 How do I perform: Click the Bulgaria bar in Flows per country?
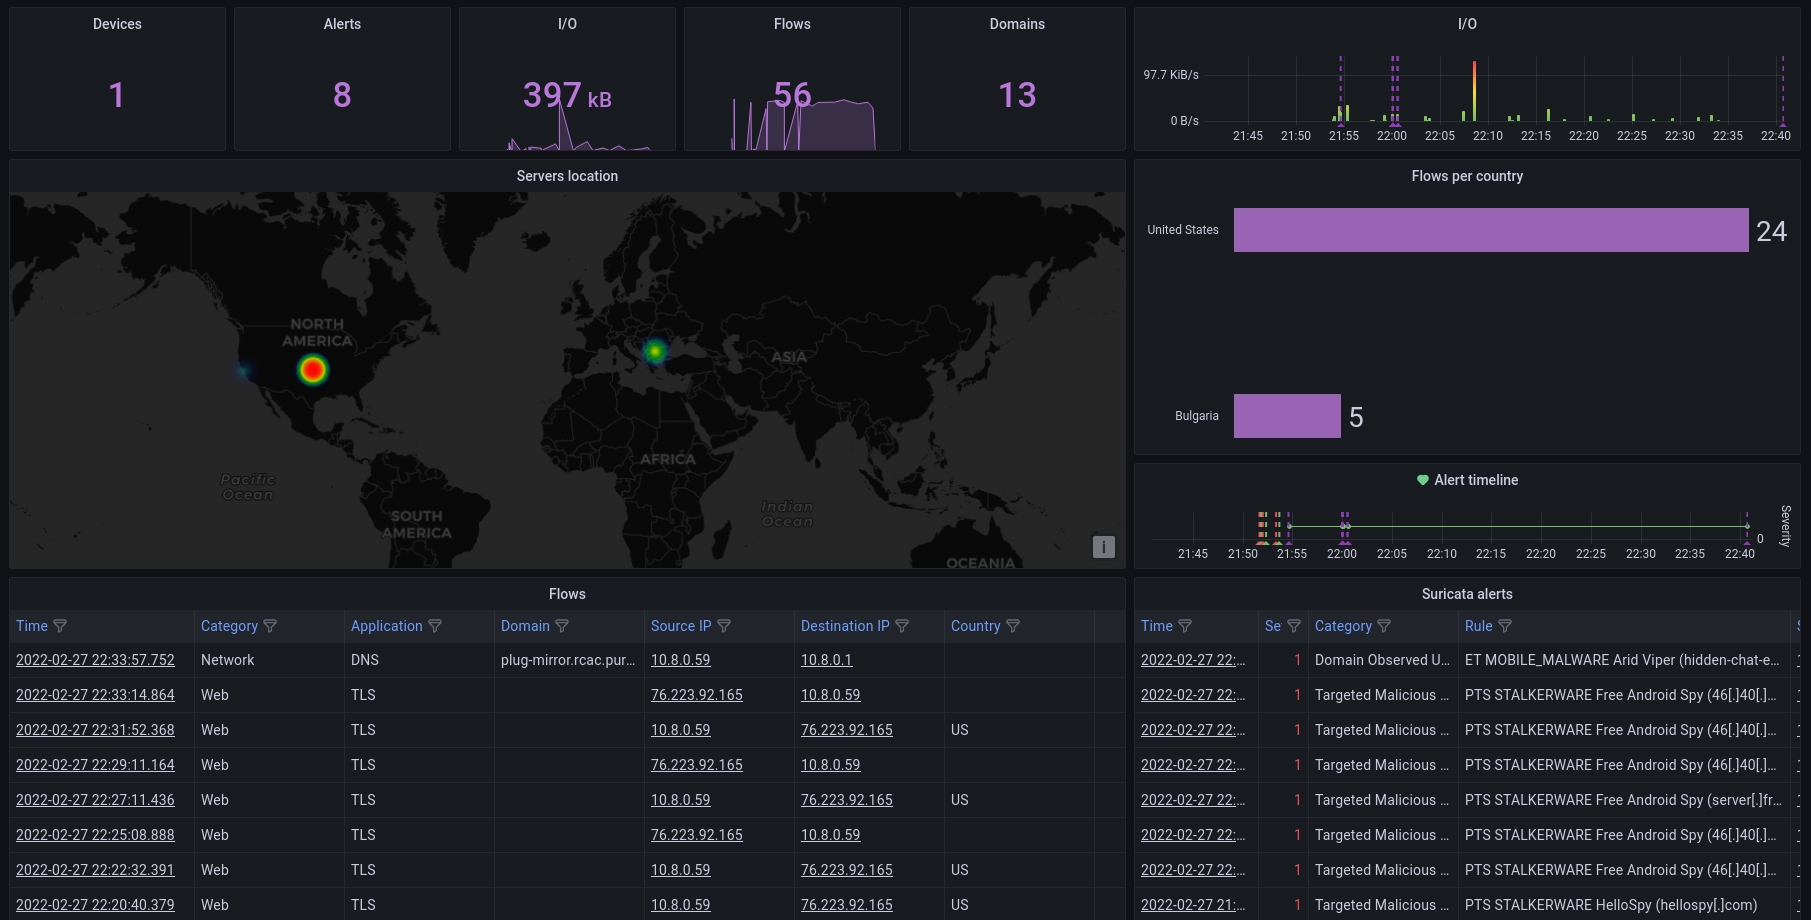tap(1287, 416)
